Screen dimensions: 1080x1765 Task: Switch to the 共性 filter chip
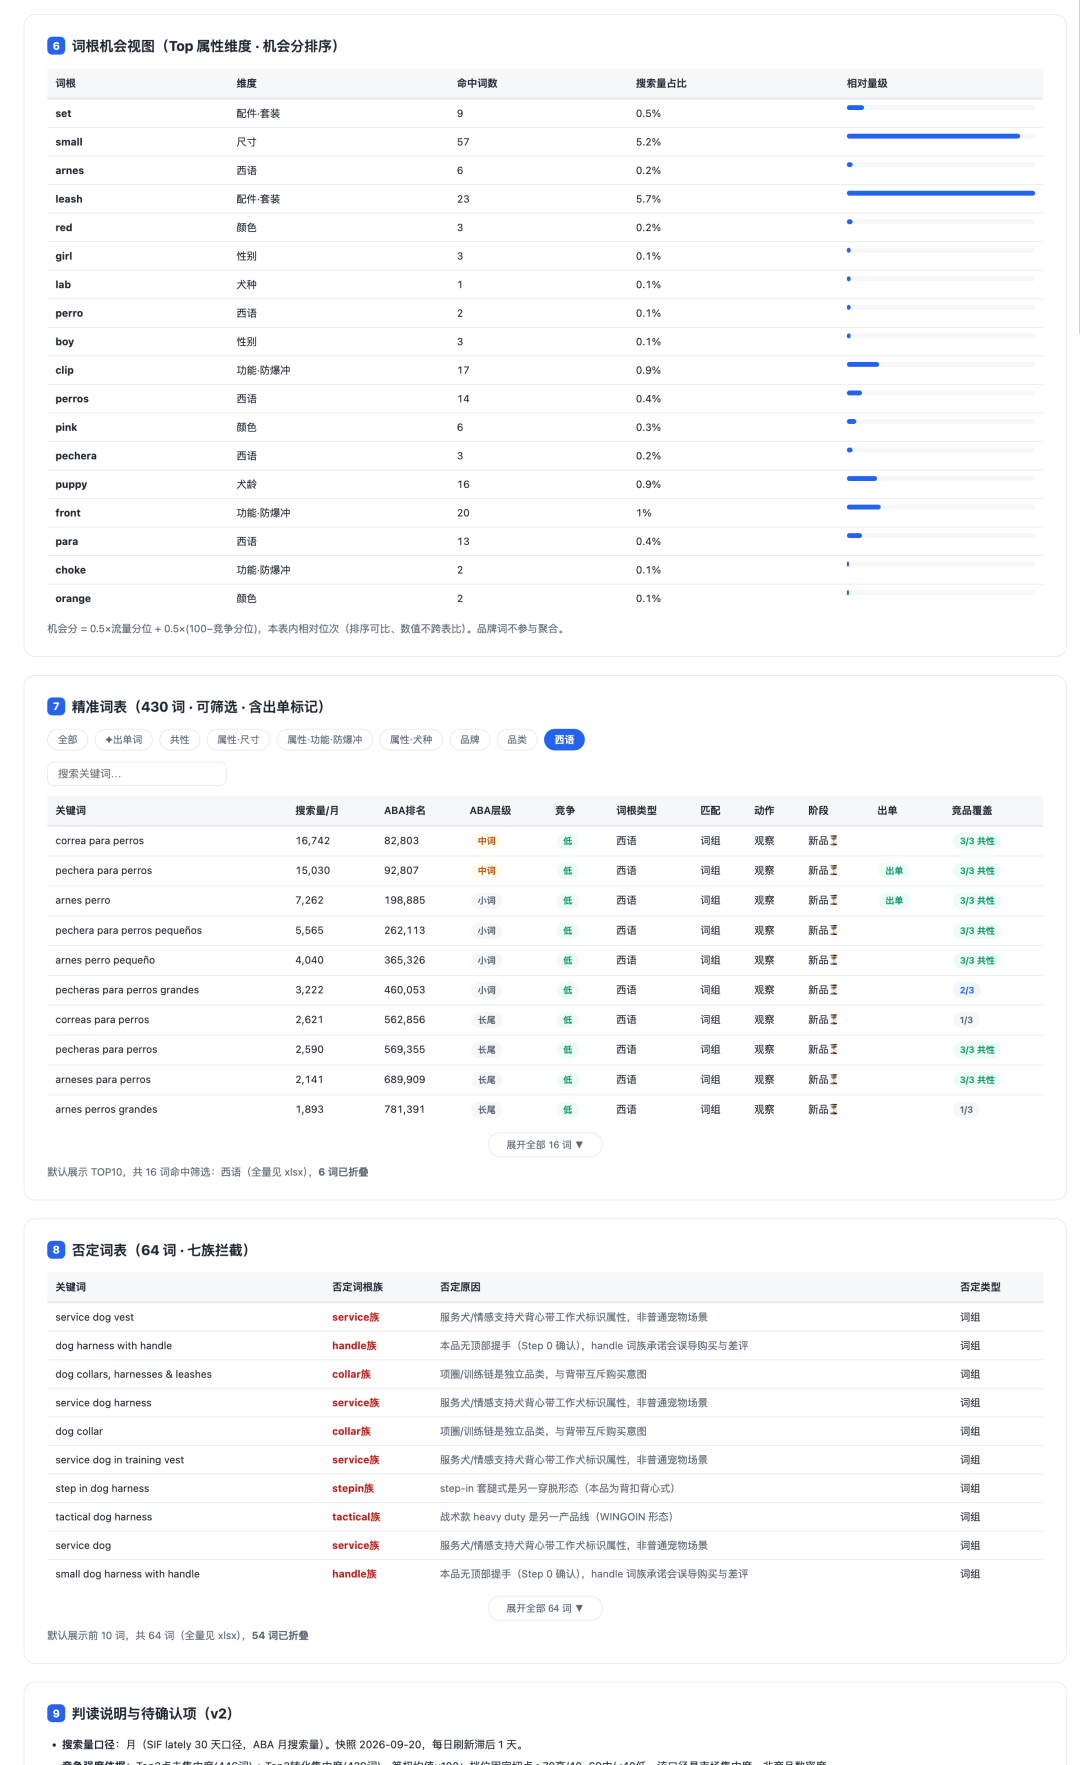pyautogui.click(x=180, y=740)
